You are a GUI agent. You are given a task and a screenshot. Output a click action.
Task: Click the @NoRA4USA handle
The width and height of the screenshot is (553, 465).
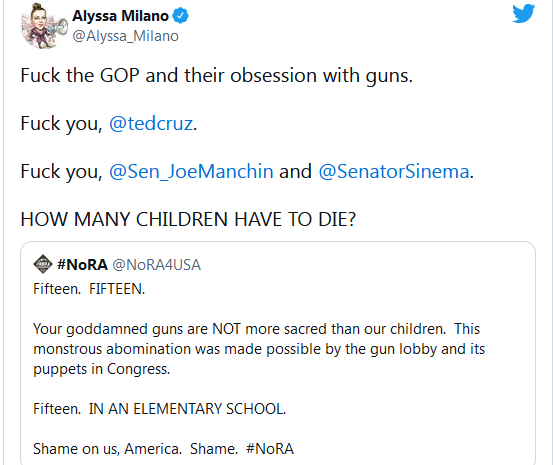157,265
